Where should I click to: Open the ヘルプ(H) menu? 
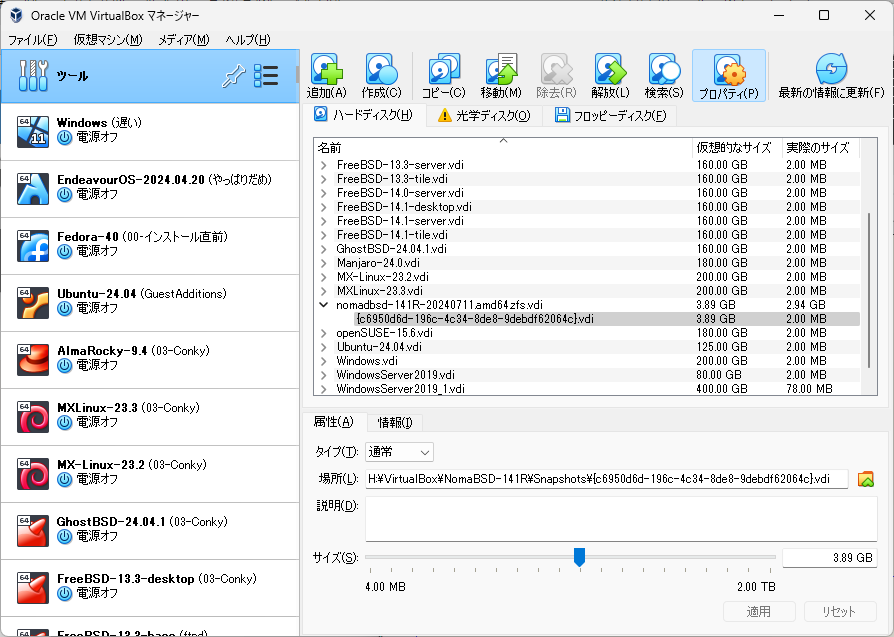[247, 40]
